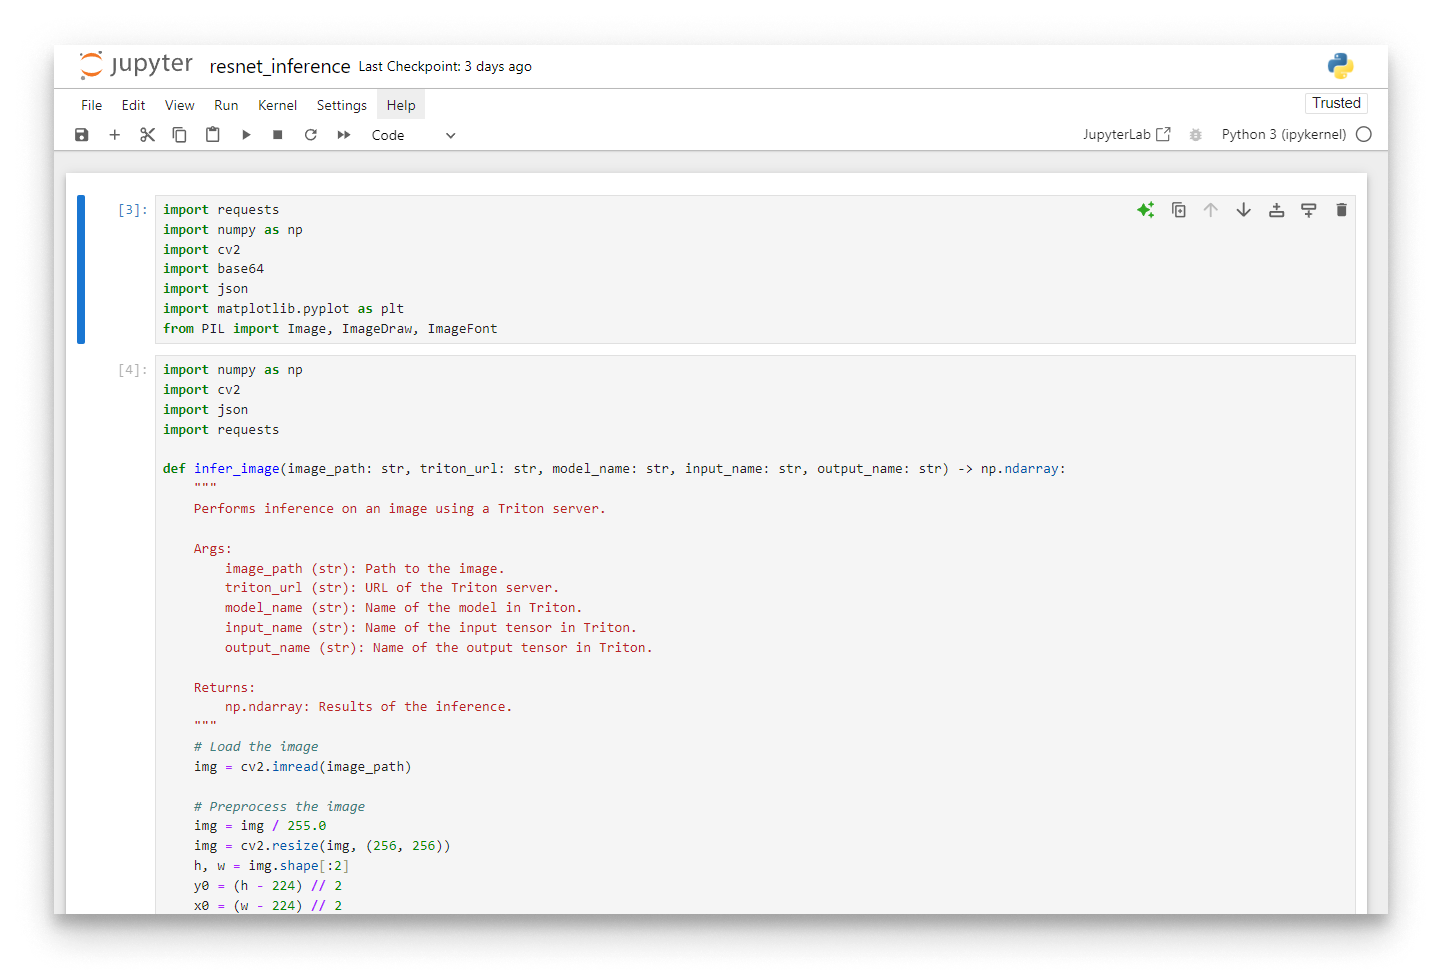Screen dimensions: 1442x979
Task: Move cell [3] down with arrow icon
Action: point(1243,209)
